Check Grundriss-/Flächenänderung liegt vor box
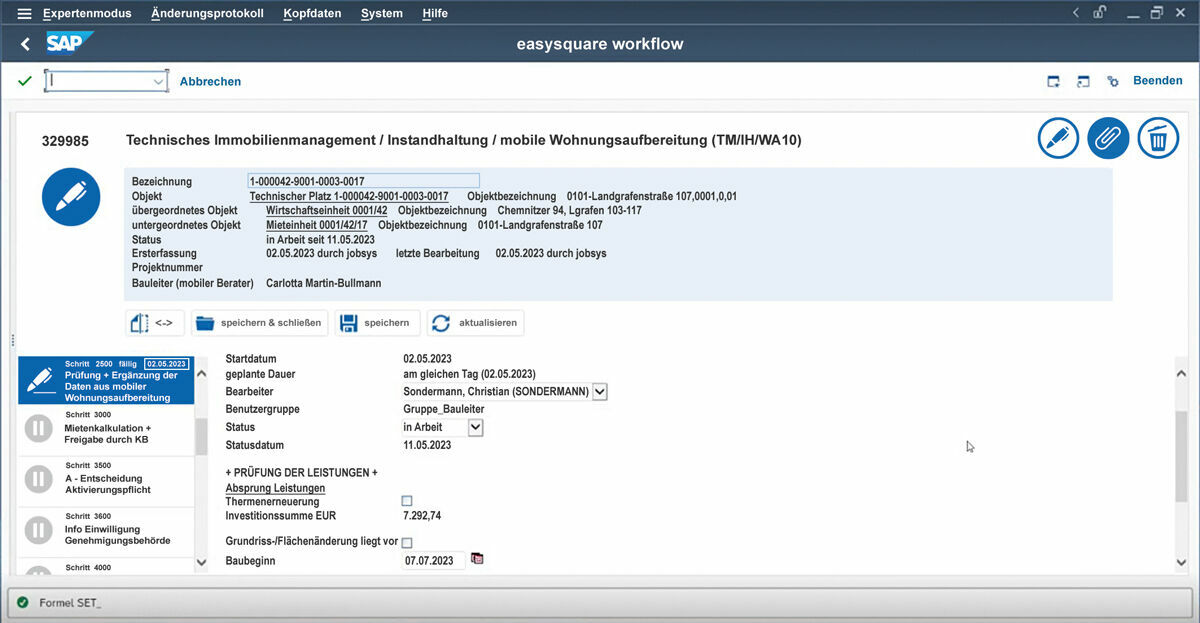This screenshot has height=623, width=1200. coord(407,543)
